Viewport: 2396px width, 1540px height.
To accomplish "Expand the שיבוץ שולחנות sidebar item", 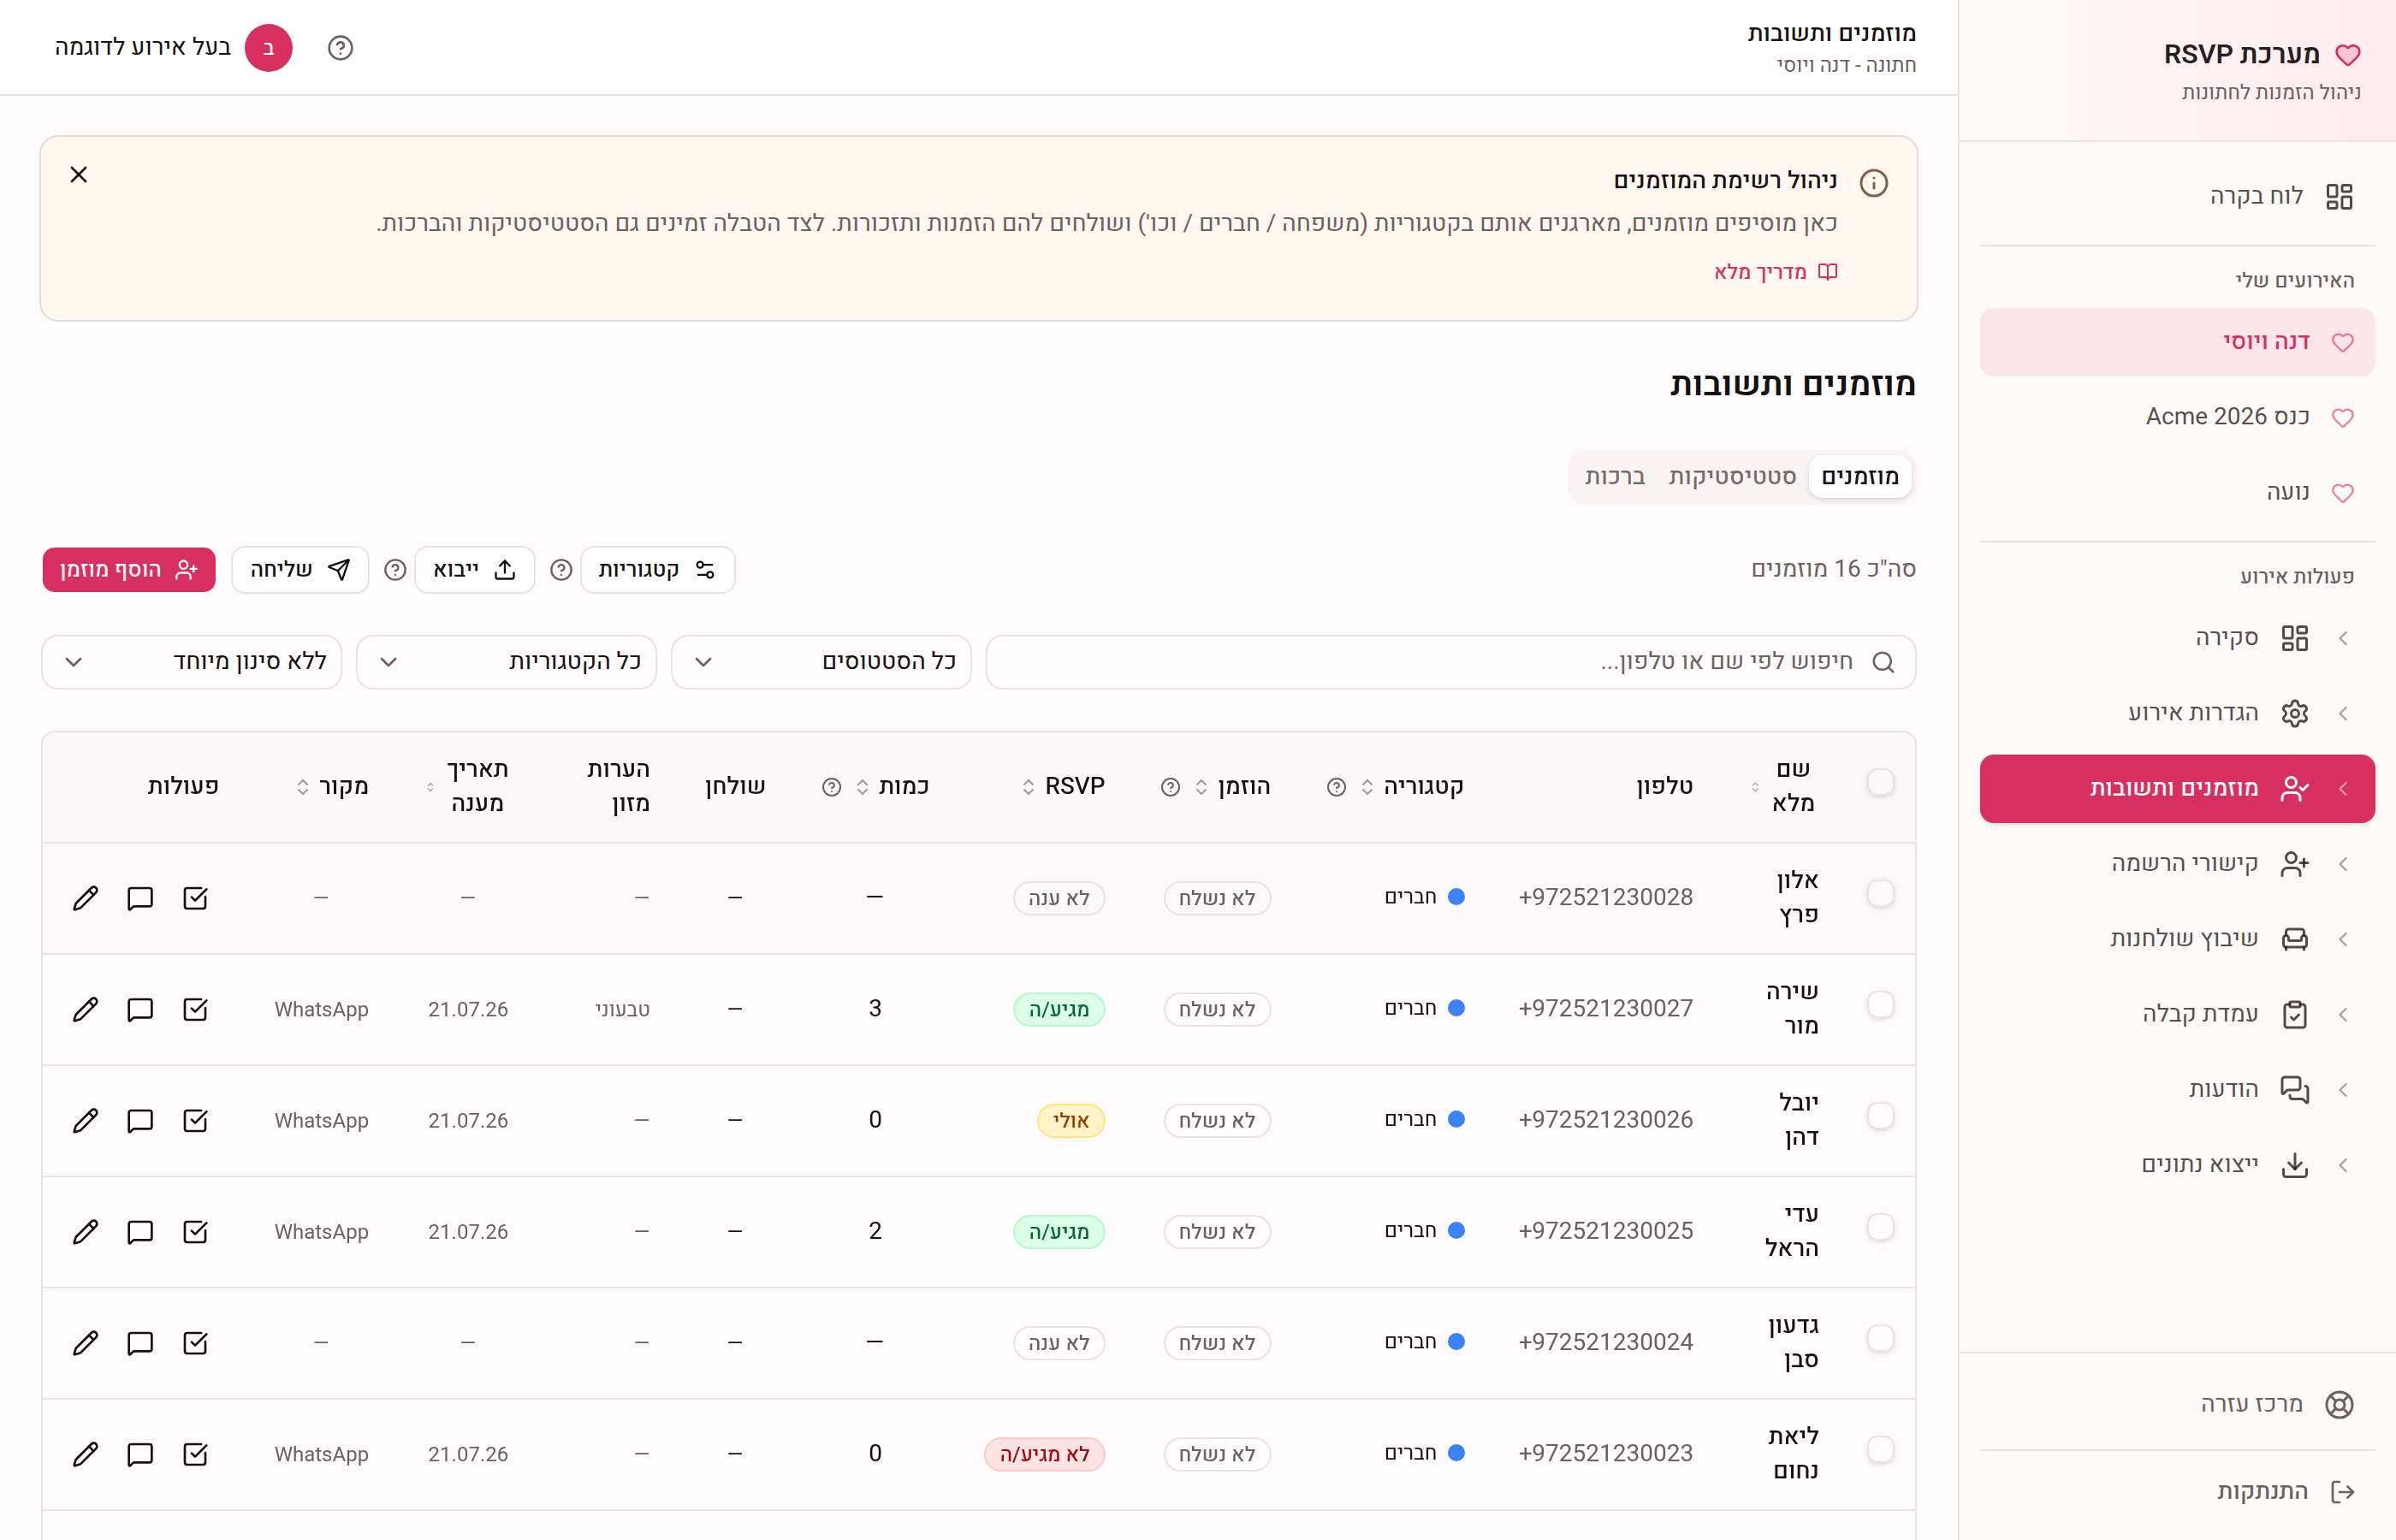I will point(2177,939).
